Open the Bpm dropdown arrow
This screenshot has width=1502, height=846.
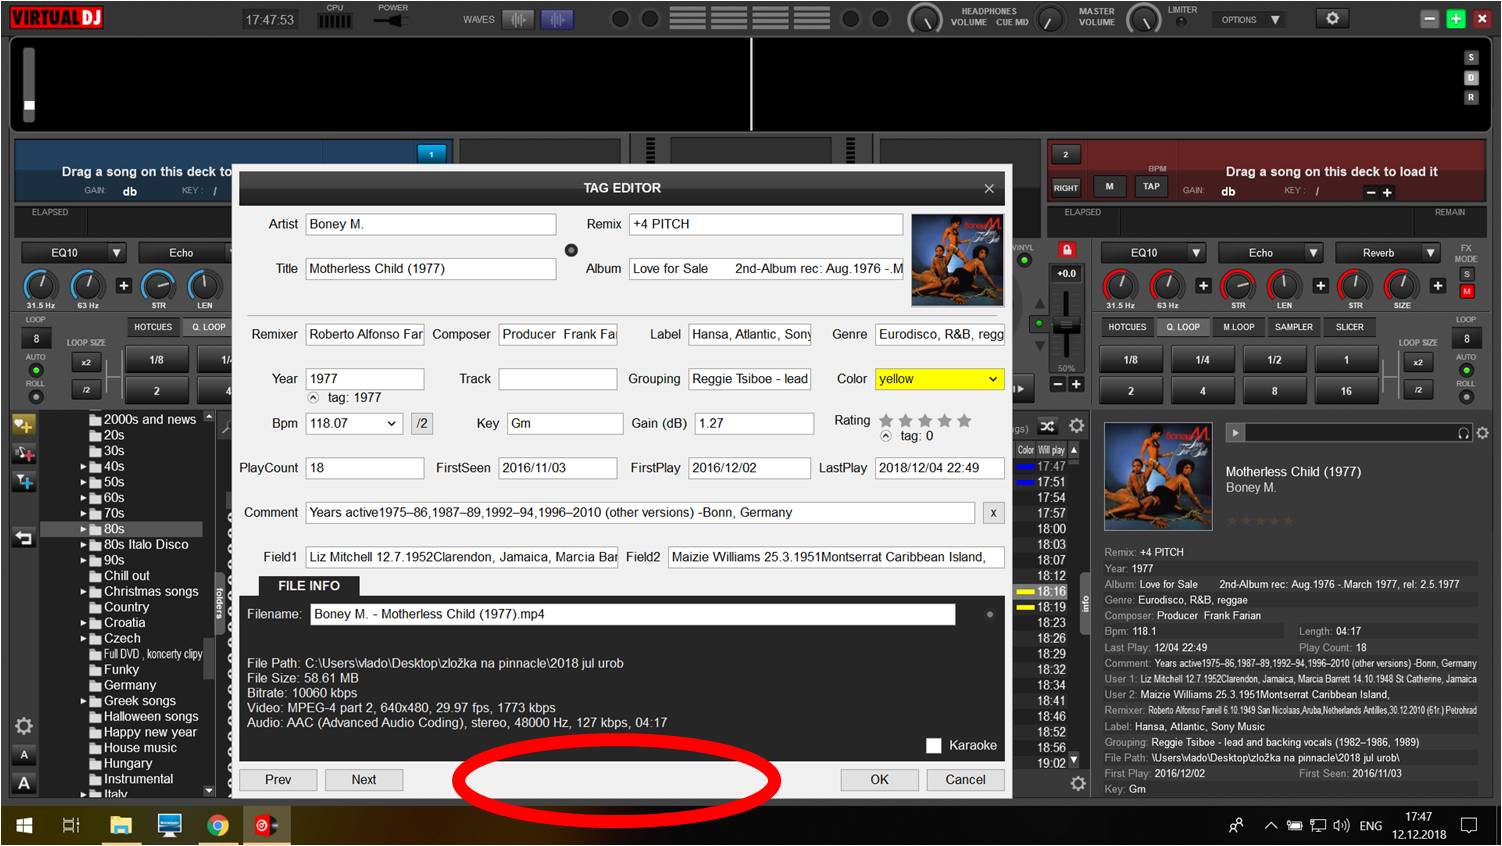391,424
